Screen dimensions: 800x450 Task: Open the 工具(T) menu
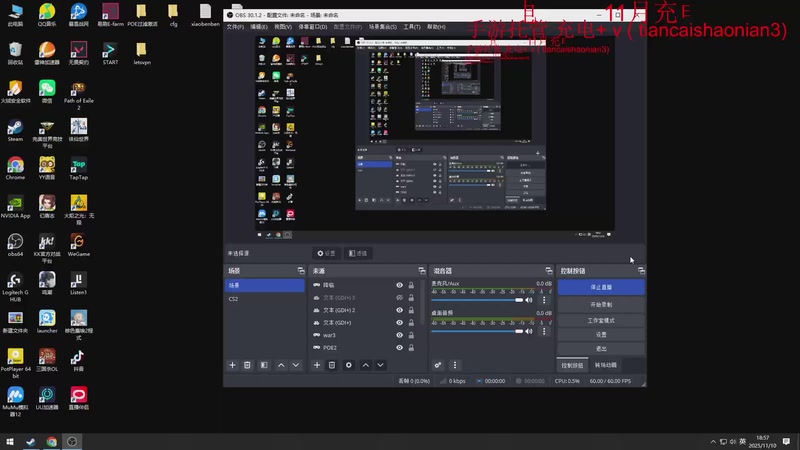[x=411, y=27]
